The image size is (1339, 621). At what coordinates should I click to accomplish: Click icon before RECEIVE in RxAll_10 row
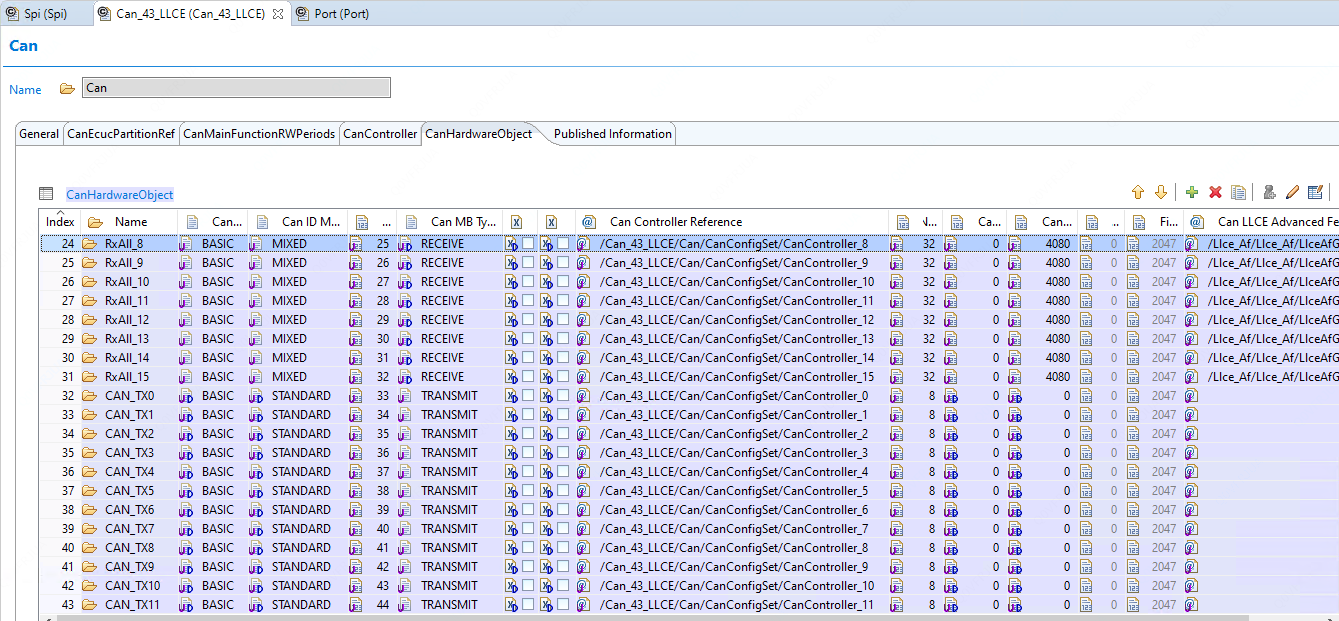pos(406,282)
